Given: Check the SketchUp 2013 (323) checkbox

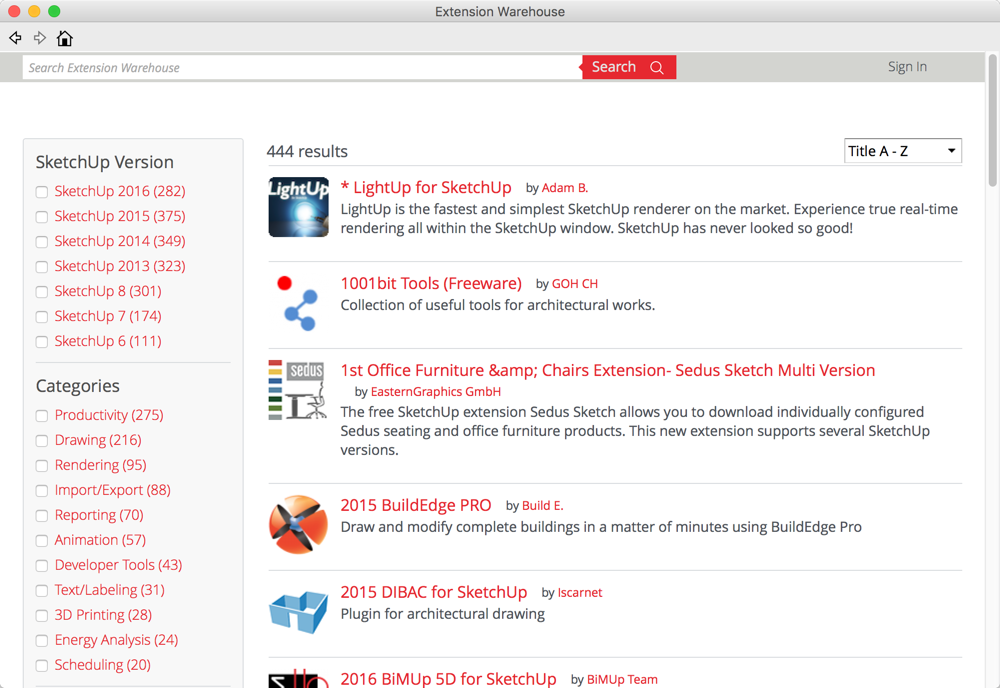Looking at the screenshot, I should [x=42, y=267].
